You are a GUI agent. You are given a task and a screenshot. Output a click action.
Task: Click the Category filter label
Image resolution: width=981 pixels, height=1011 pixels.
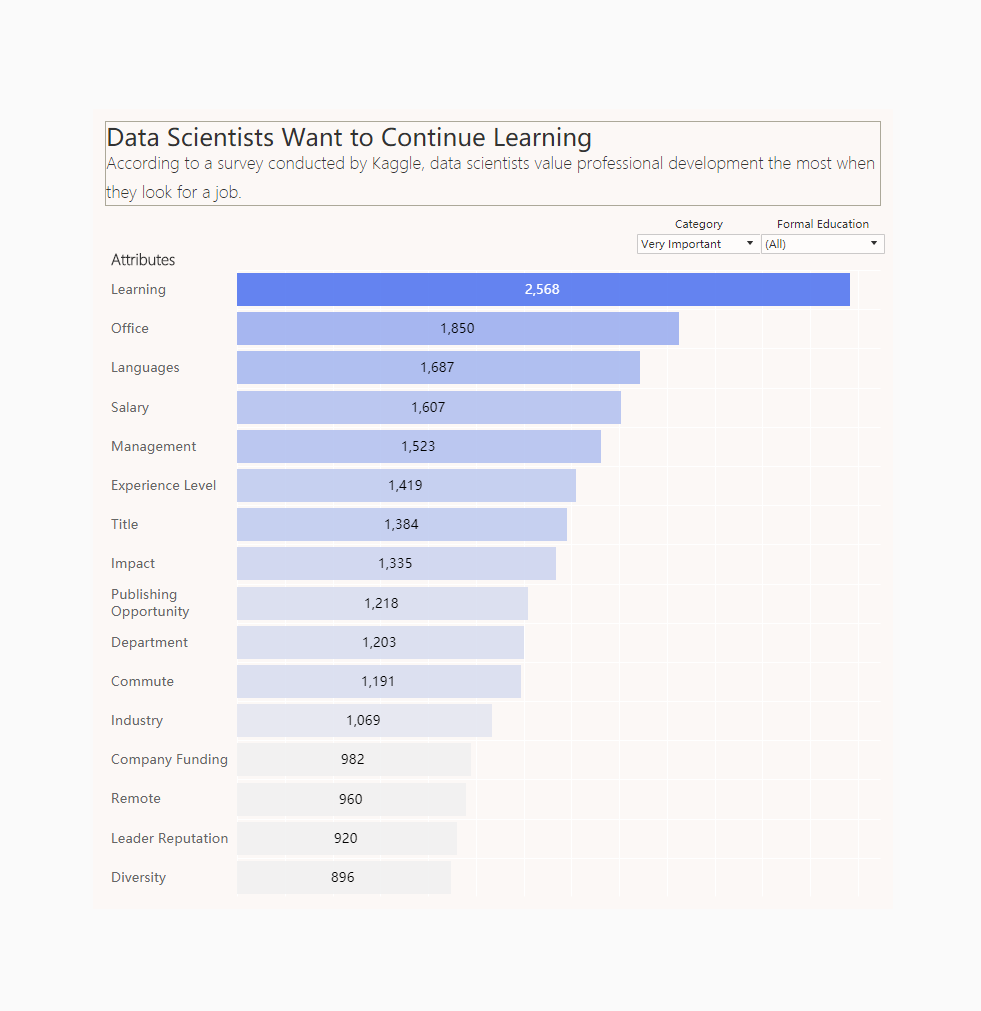coord(698,223)
